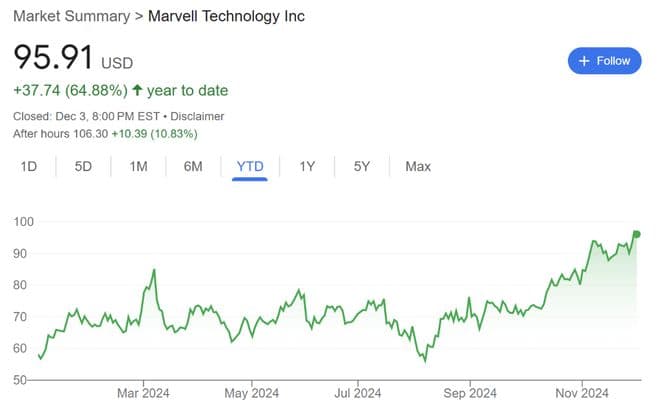Switch to the 5Y chart view
The height and width of the screenshot is (412, 660).
(362, 166)
